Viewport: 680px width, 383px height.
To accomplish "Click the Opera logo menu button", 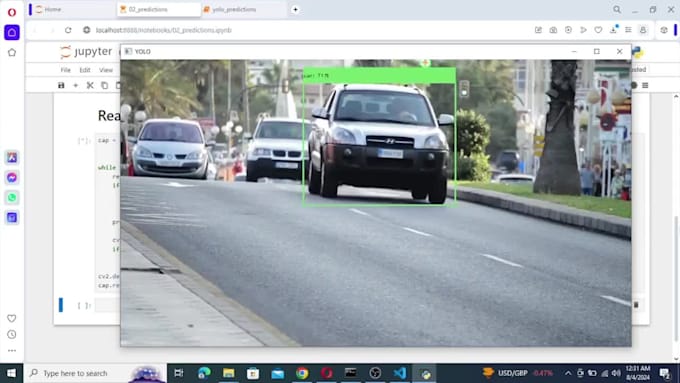I will (12, 12).
